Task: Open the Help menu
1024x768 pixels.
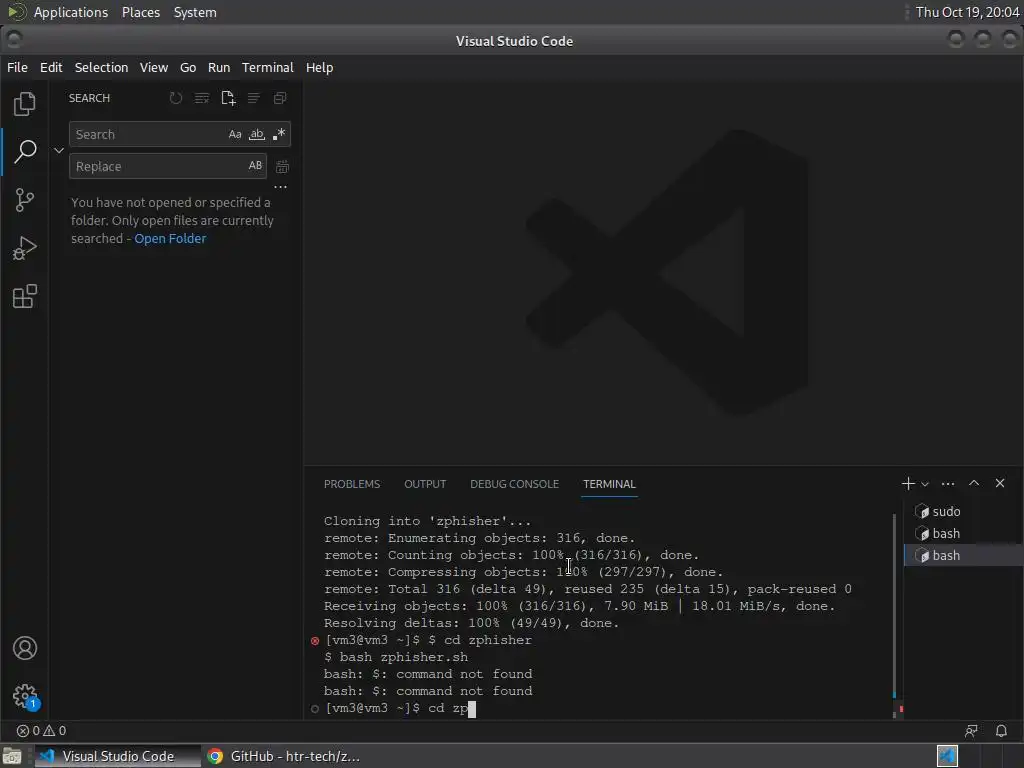Action: pos(319,67)
